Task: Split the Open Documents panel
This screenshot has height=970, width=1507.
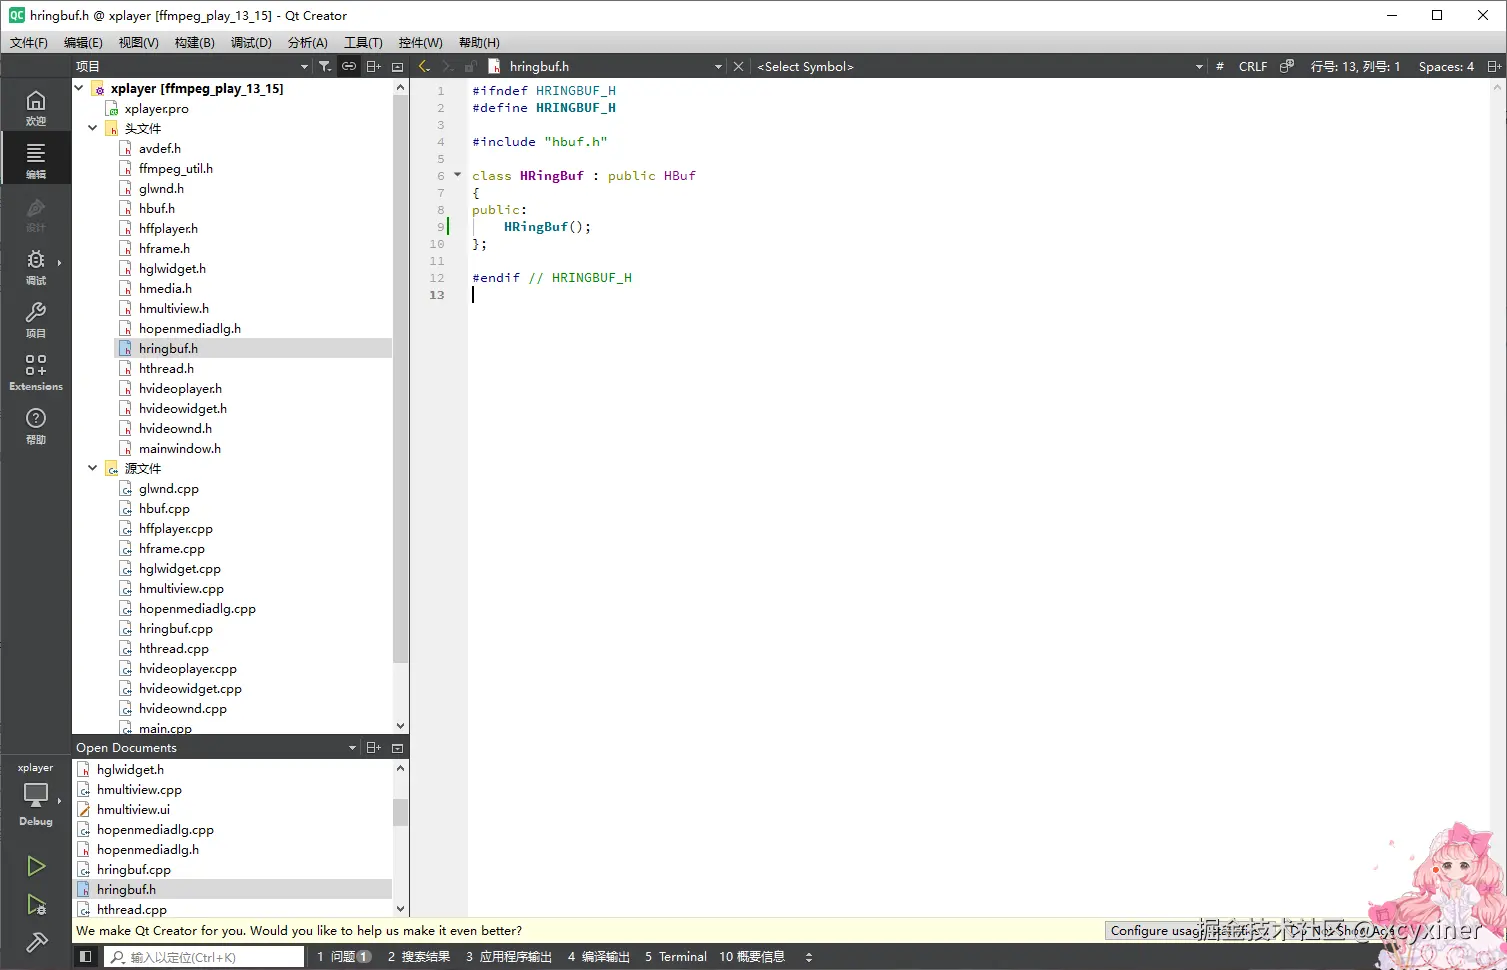Action: coord(373,747)
